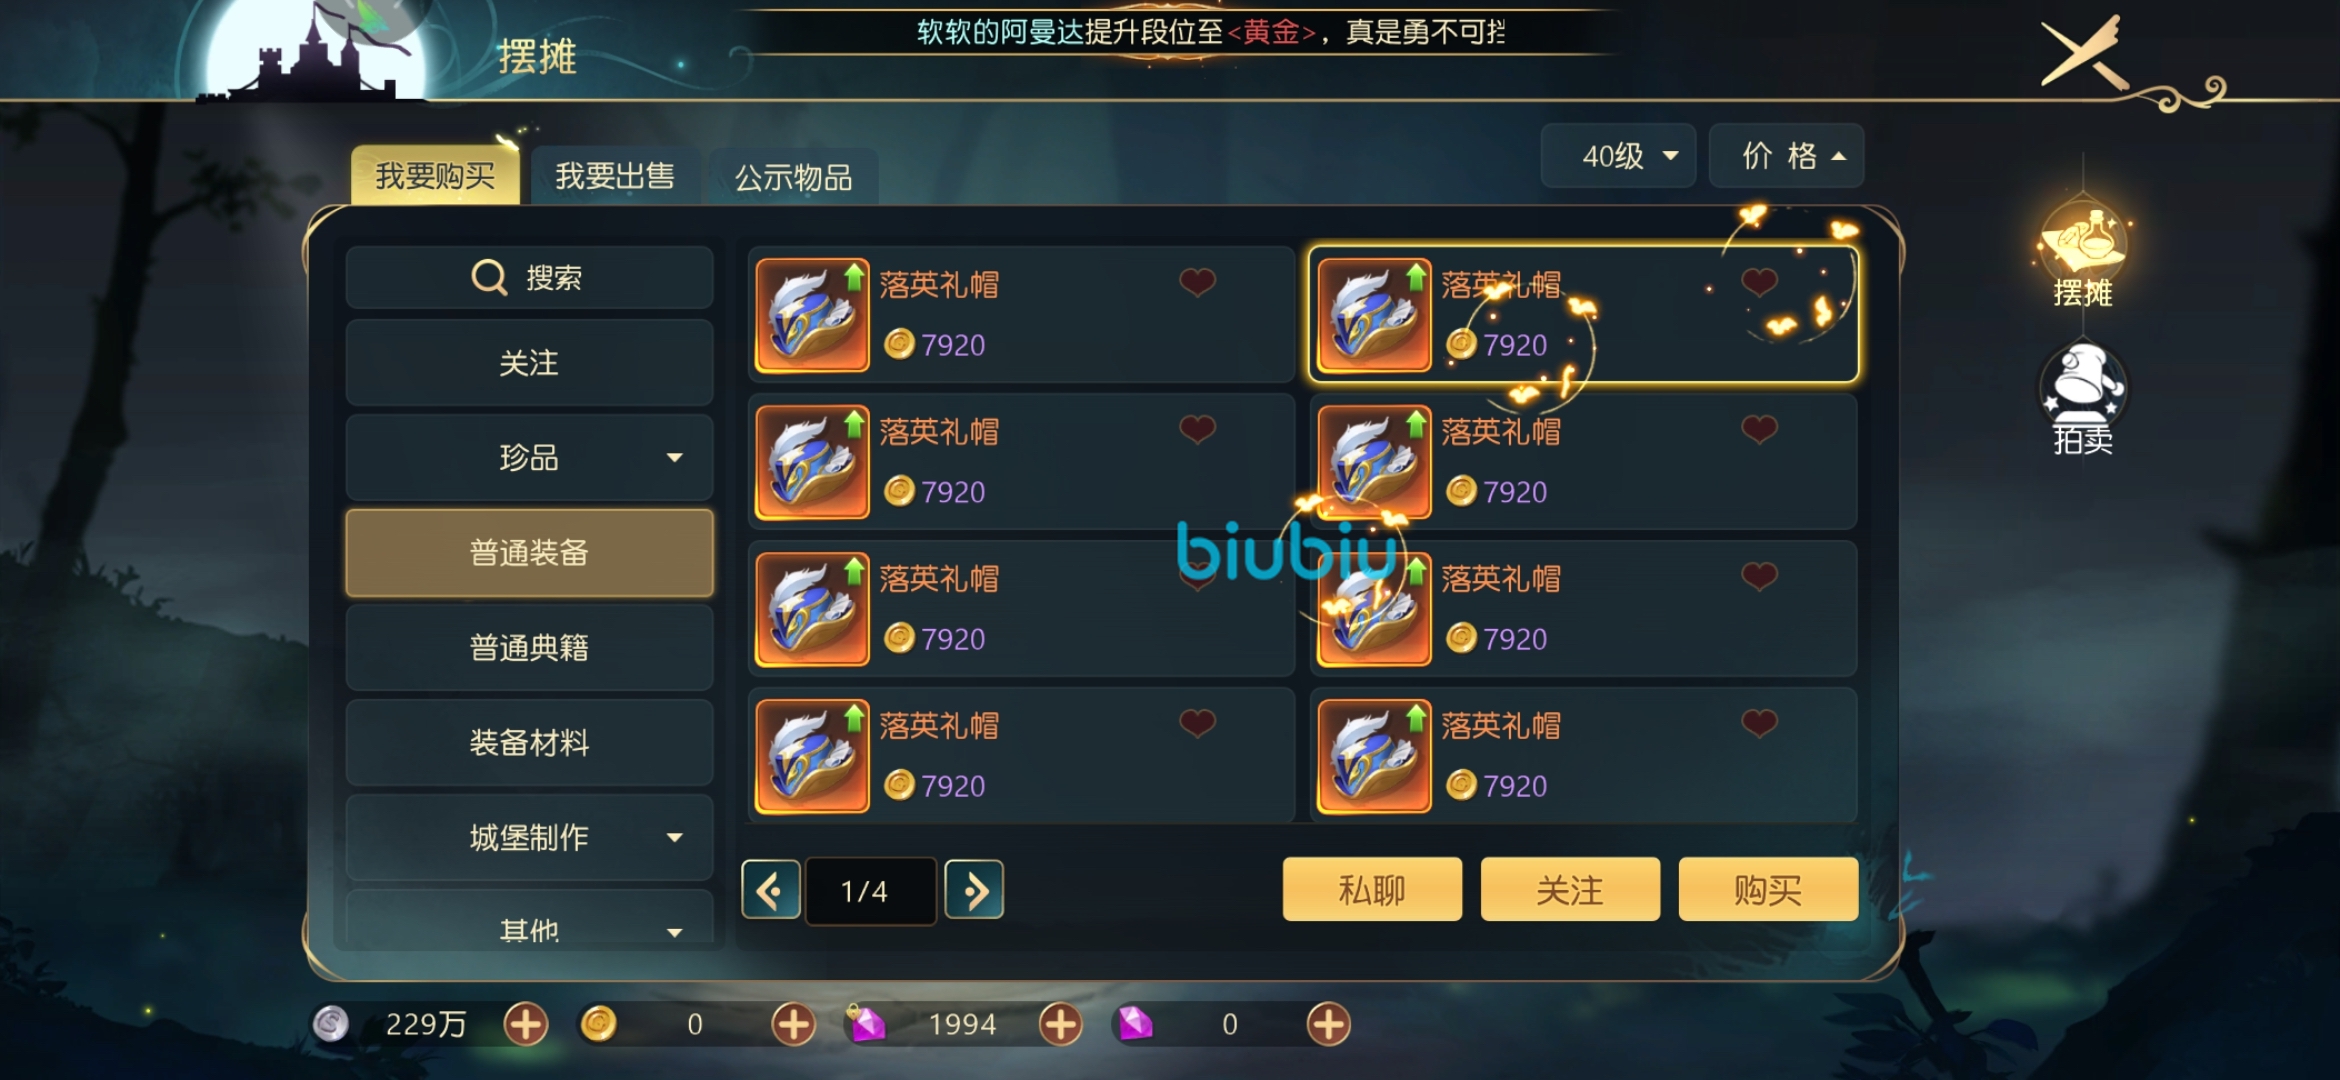
Task: Toggle heart favorite on first 落英礼帽 listing
Action: [1197, 282]
